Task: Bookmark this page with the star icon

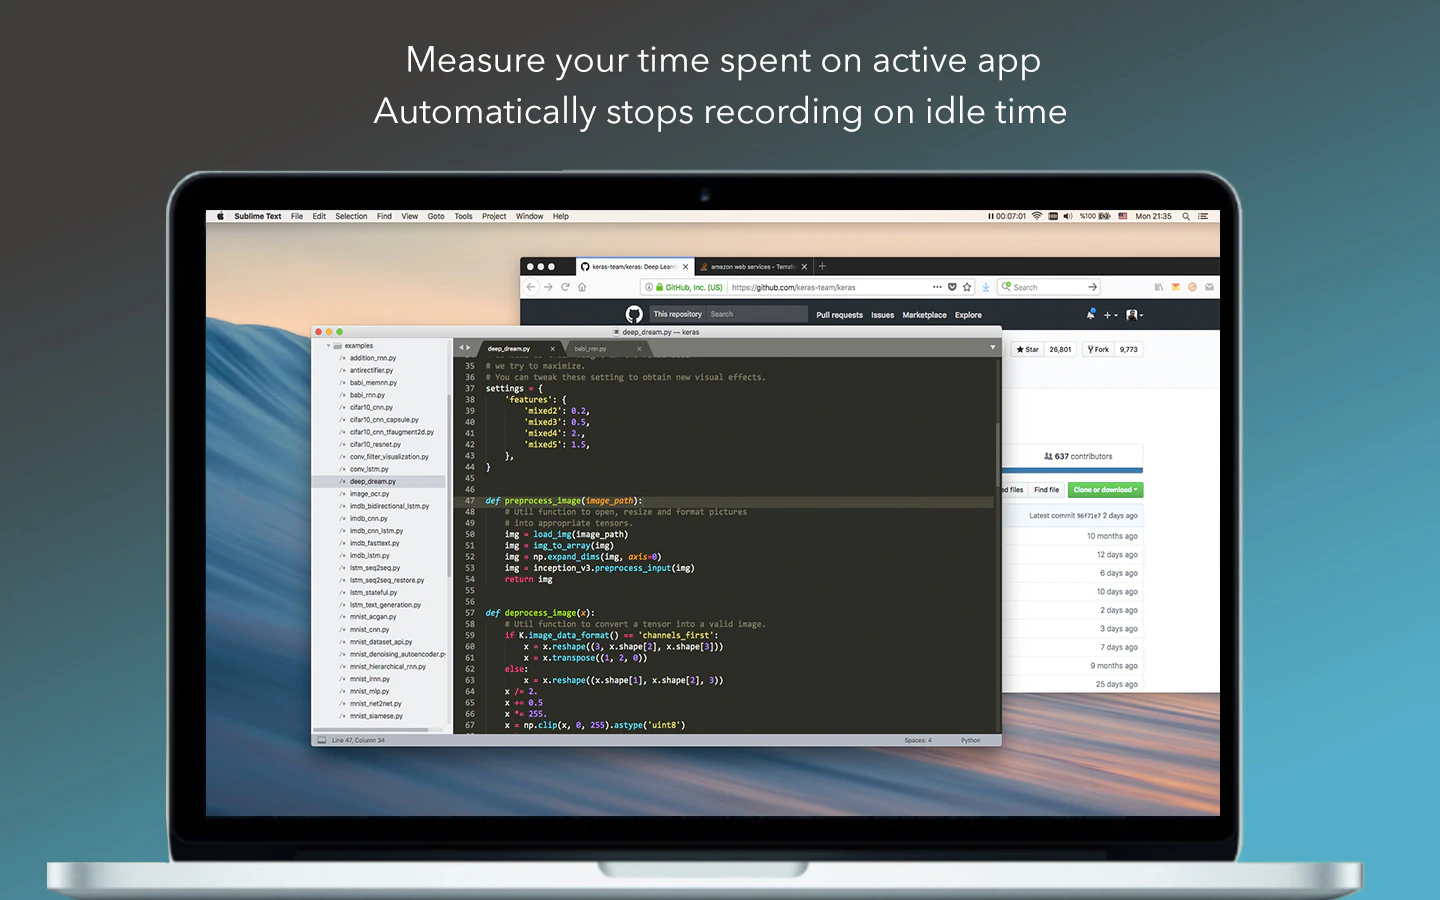Action: tap(967, 287)
